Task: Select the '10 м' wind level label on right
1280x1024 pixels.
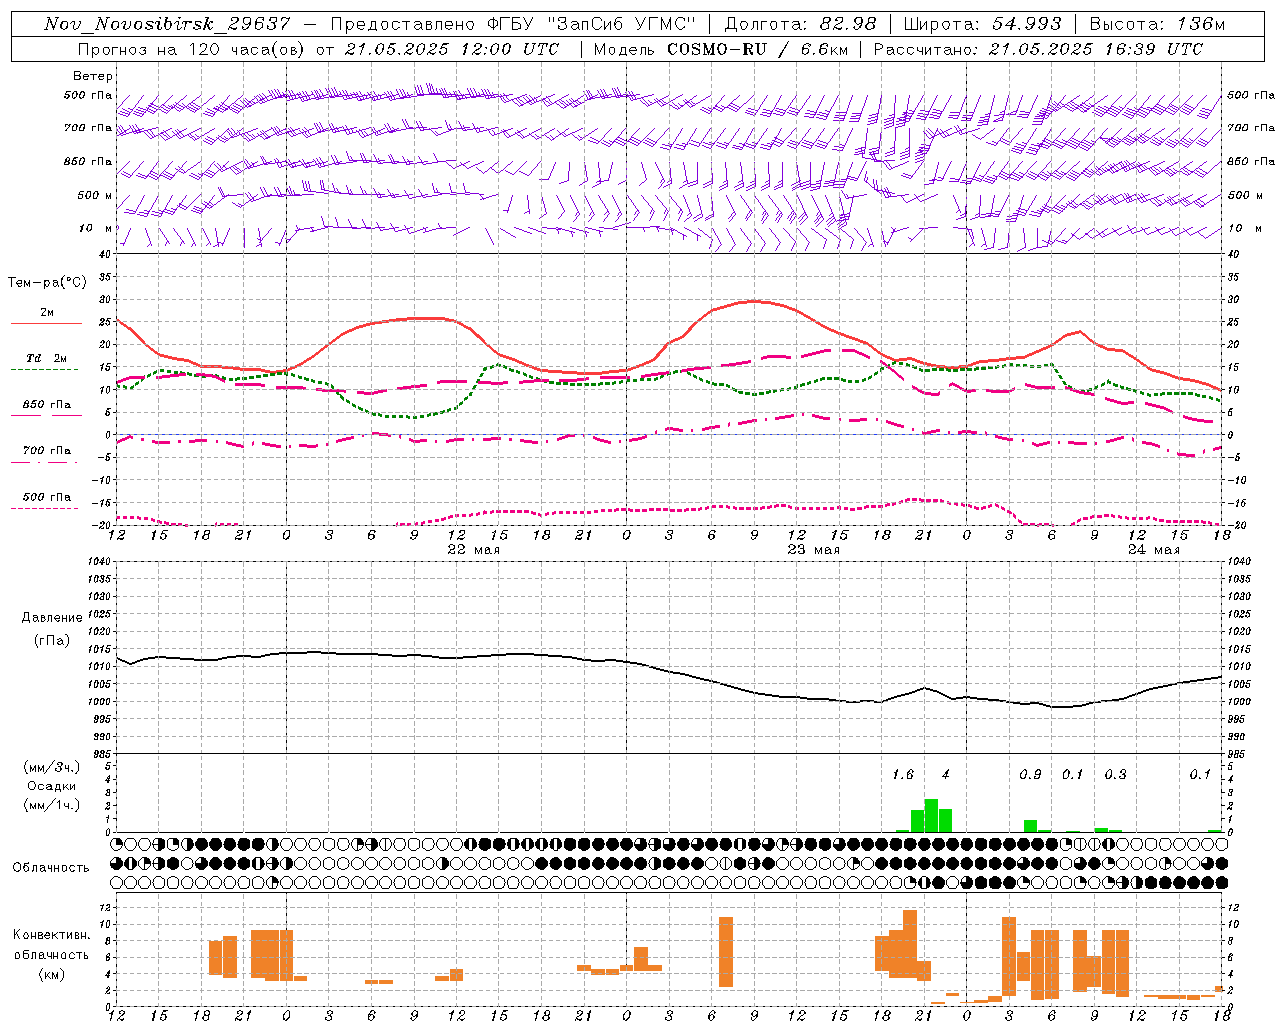Action: pos(1244,228)
